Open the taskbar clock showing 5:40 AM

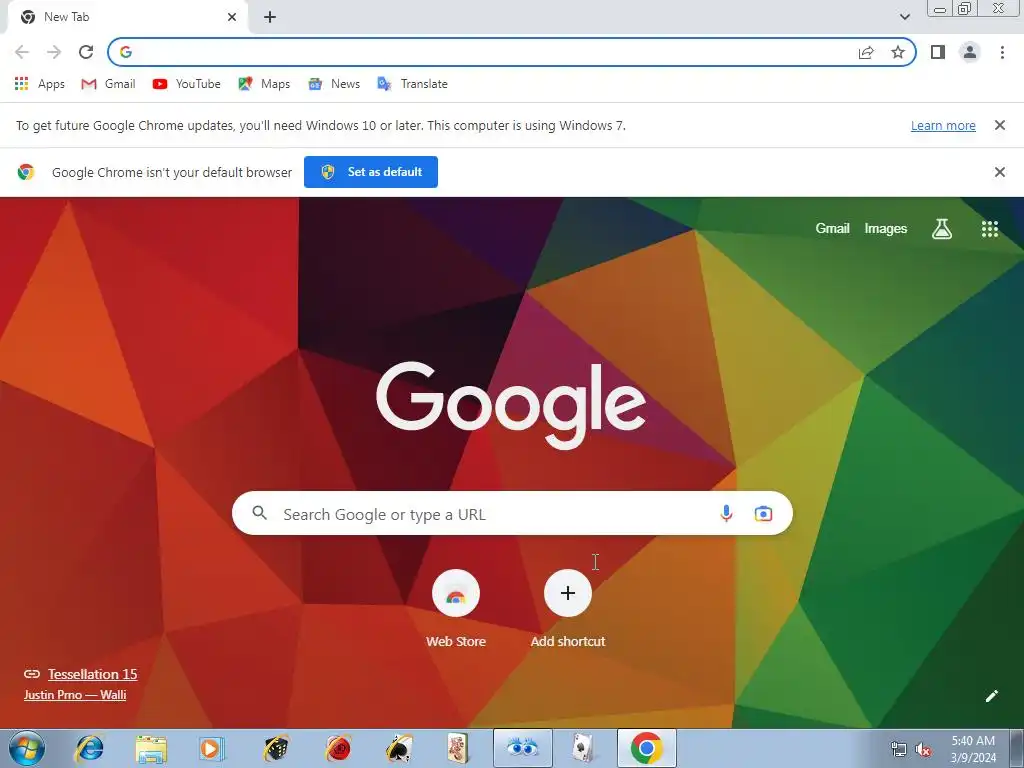pyautogui.click(x=973, y=749)
